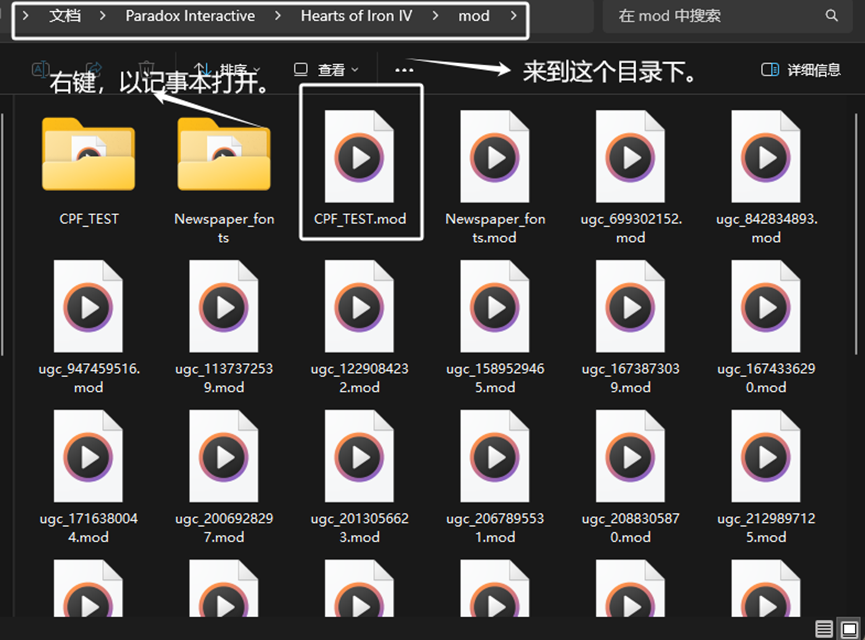The height and width of the screenshot is (640, 865).
Task: Toggle the 详细信息 details pane
Action: coord(800,70)
